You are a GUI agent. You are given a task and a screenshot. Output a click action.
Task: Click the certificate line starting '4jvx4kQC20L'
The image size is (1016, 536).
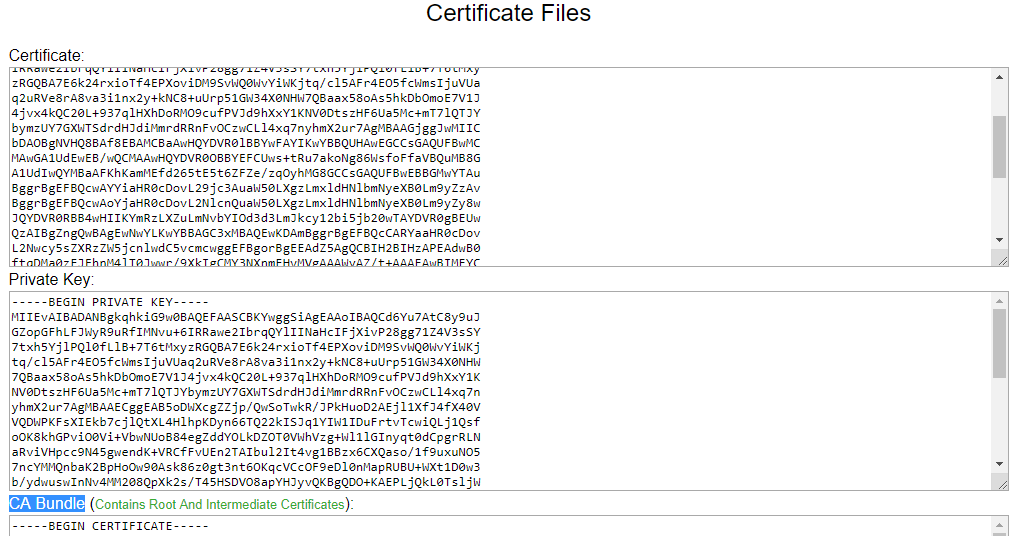tap(246, 113)
